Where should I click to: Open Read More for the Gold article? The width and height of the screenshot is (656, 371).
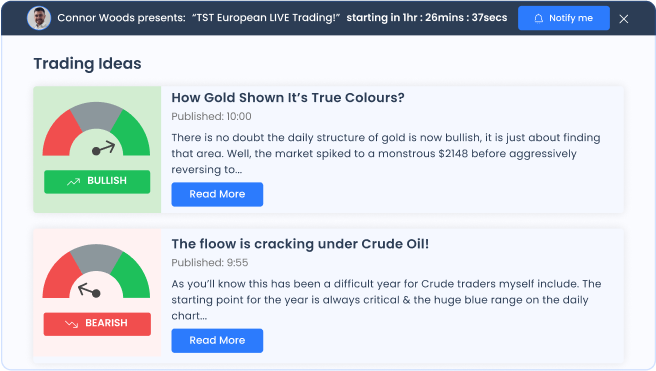coord(217,194)
